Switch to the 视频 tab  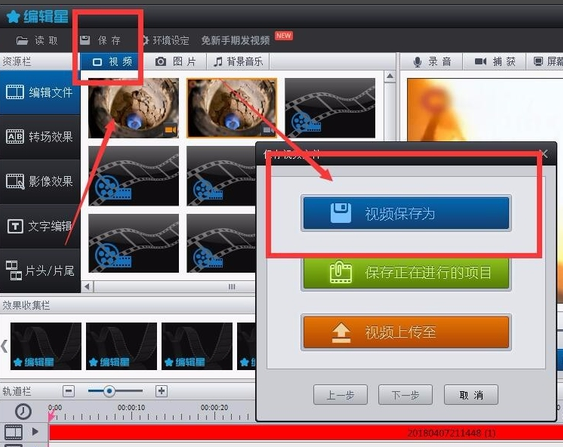point(112,62)
